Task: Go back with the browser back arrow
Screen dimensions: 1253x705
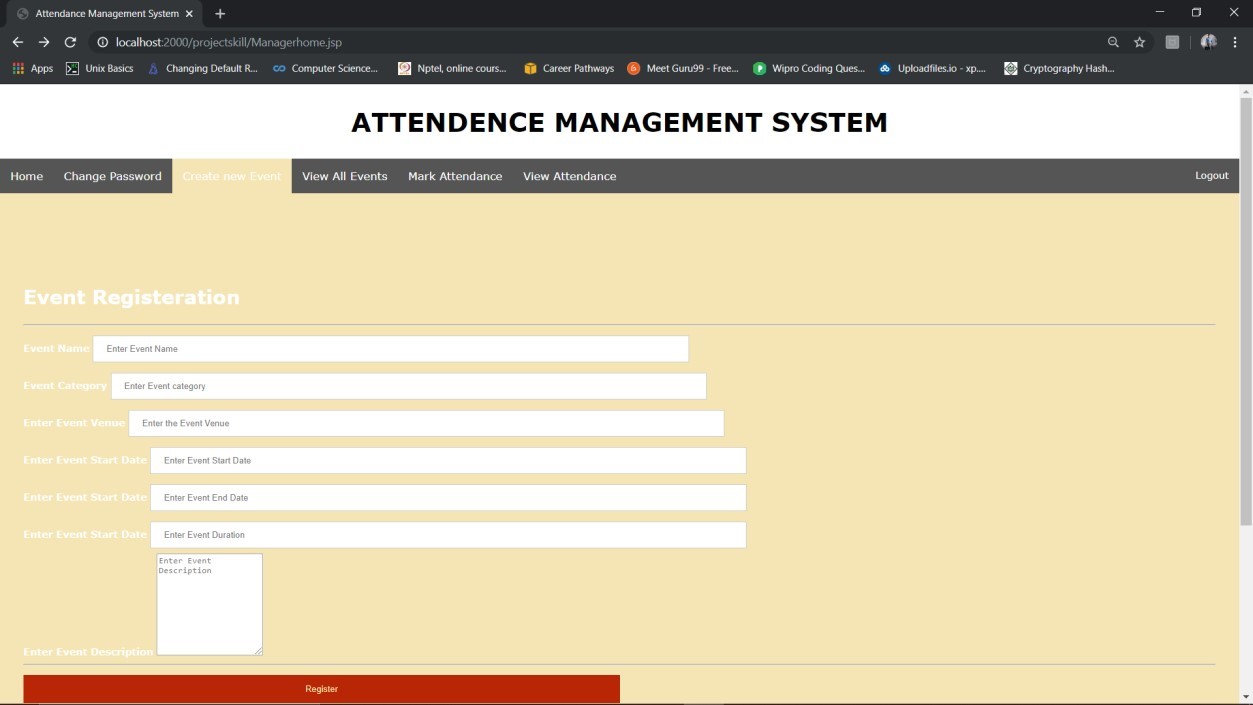Action: pos(17,42)
